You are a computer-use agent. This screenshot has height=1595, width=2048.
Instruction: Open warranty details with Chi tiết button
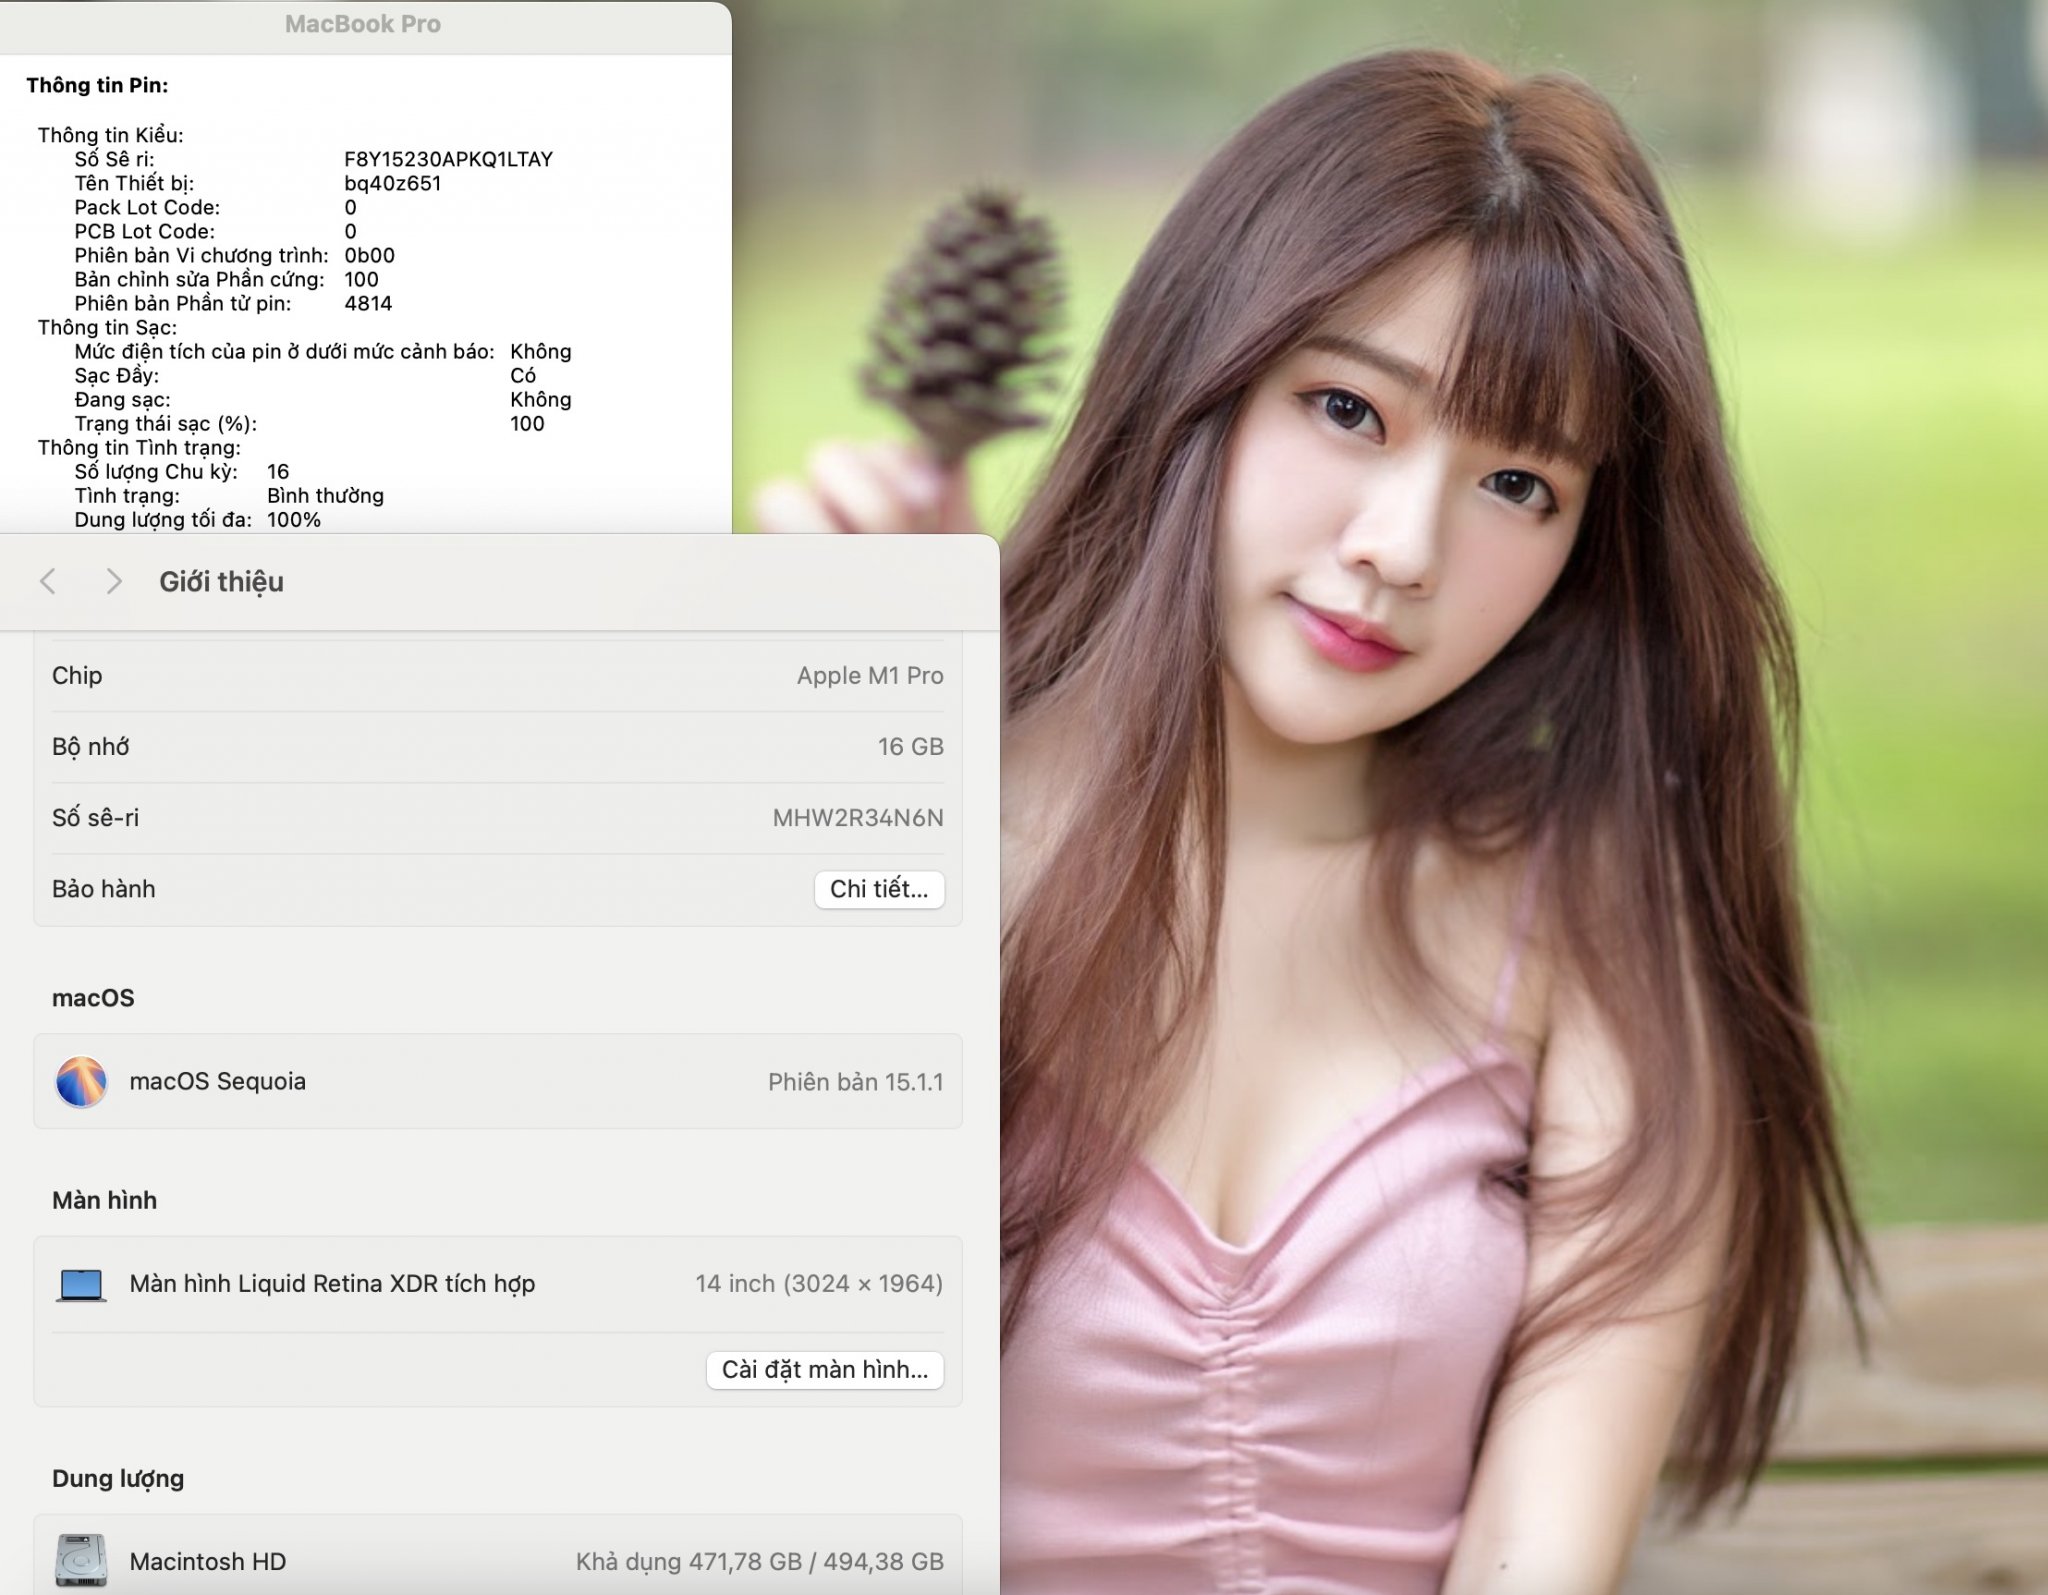tap(879, 889)
